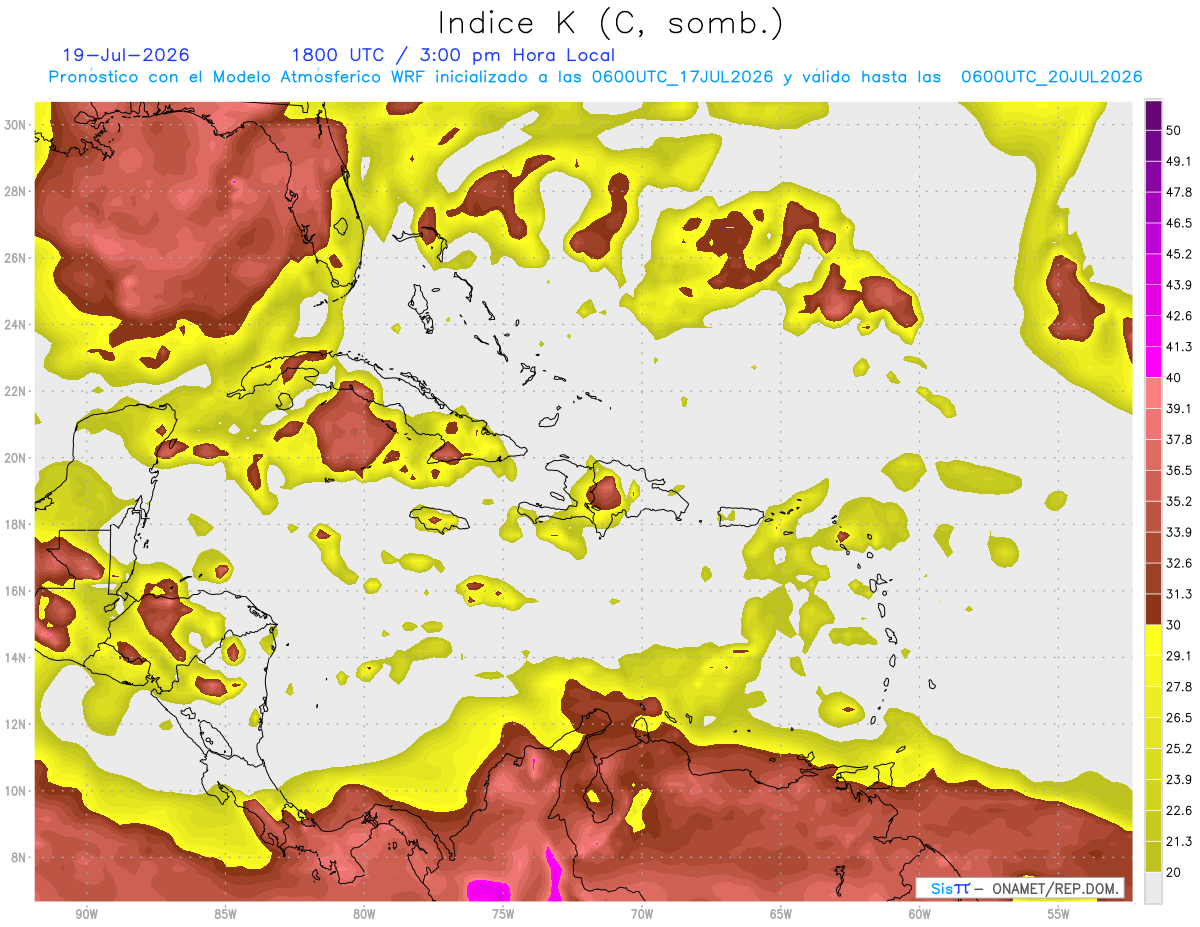Click the "85W" longitude label
Screen dimensions: 1200x927
225,914
